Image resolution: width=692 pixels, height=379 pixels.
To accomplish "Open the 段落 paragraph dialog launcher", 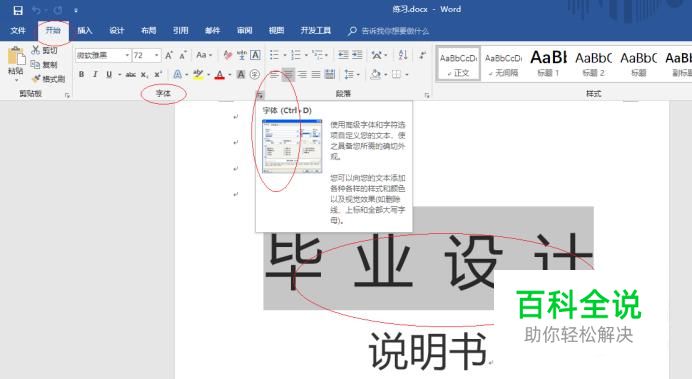I will point(427,95).
